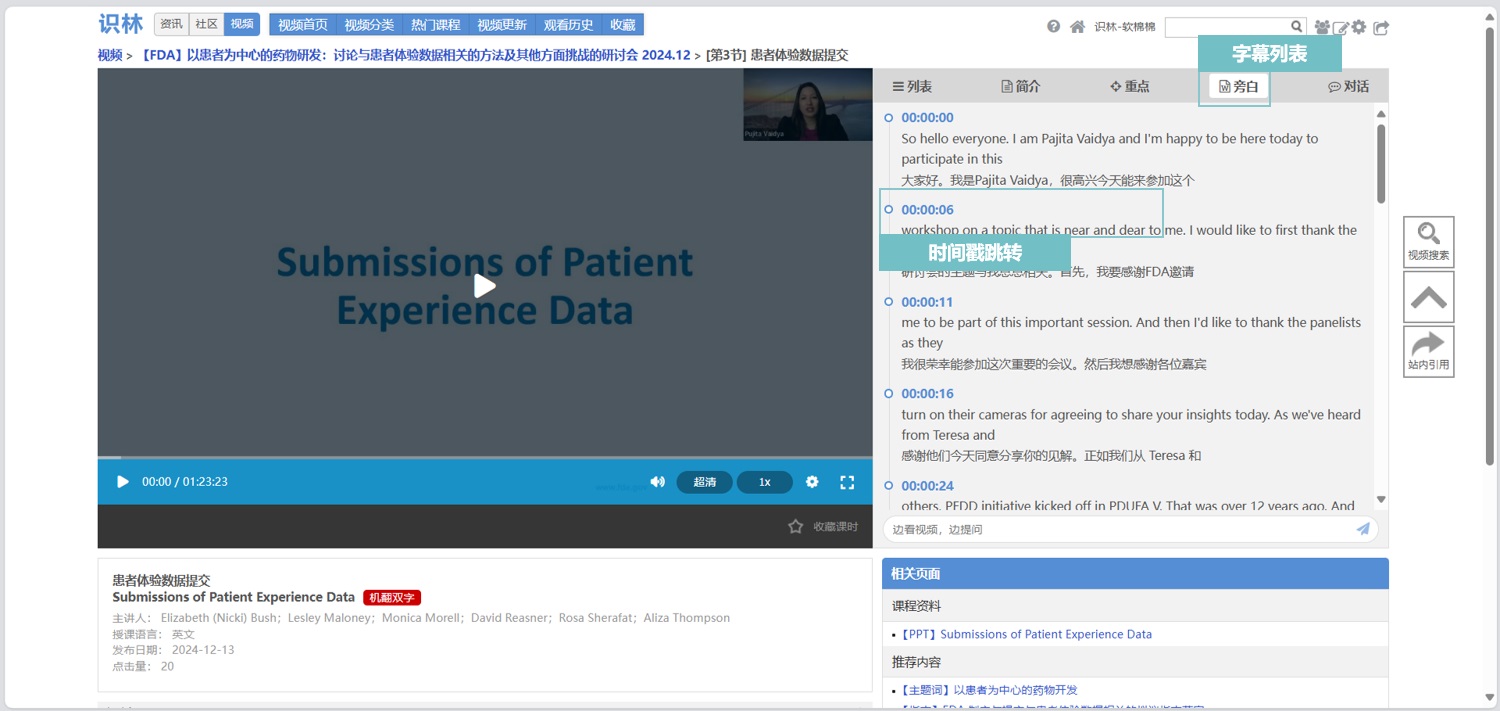The image size is (1500, 711).
Task: Switch to the 对话 tab
Action: tap(1348, 87)
